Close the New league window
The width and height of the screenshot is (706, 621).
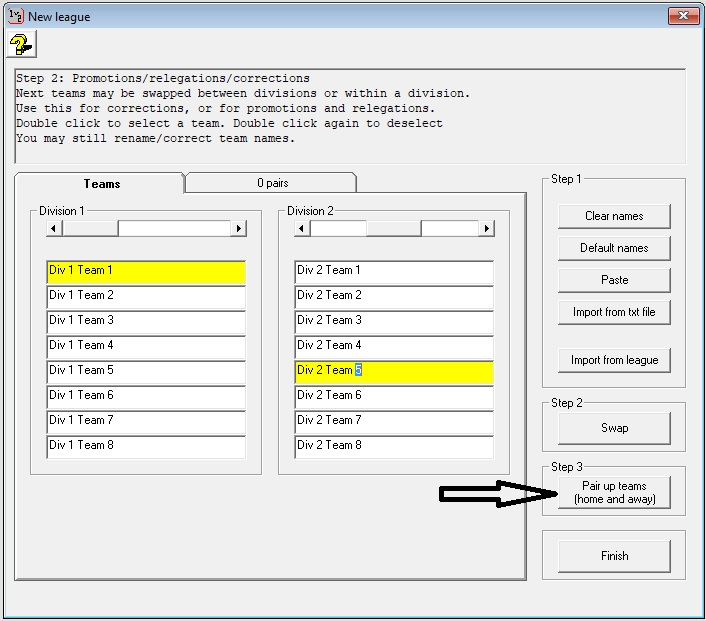pos(683,15)
